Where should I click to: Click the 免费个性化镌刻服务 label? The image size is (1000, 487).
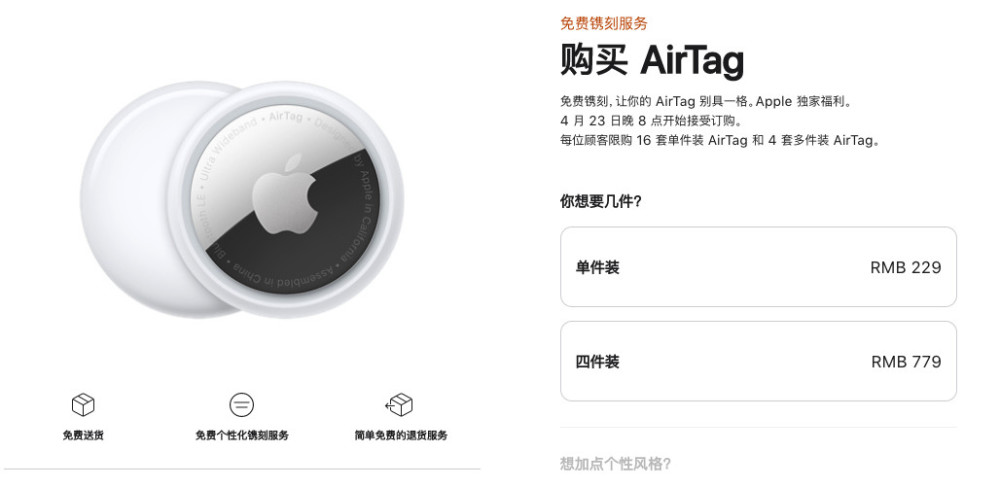[241, 435]
